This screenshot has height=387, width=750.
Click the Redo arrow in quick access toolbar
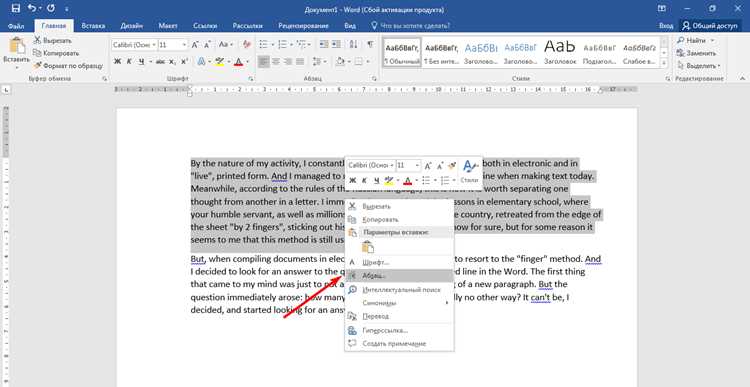click(51, 9)
